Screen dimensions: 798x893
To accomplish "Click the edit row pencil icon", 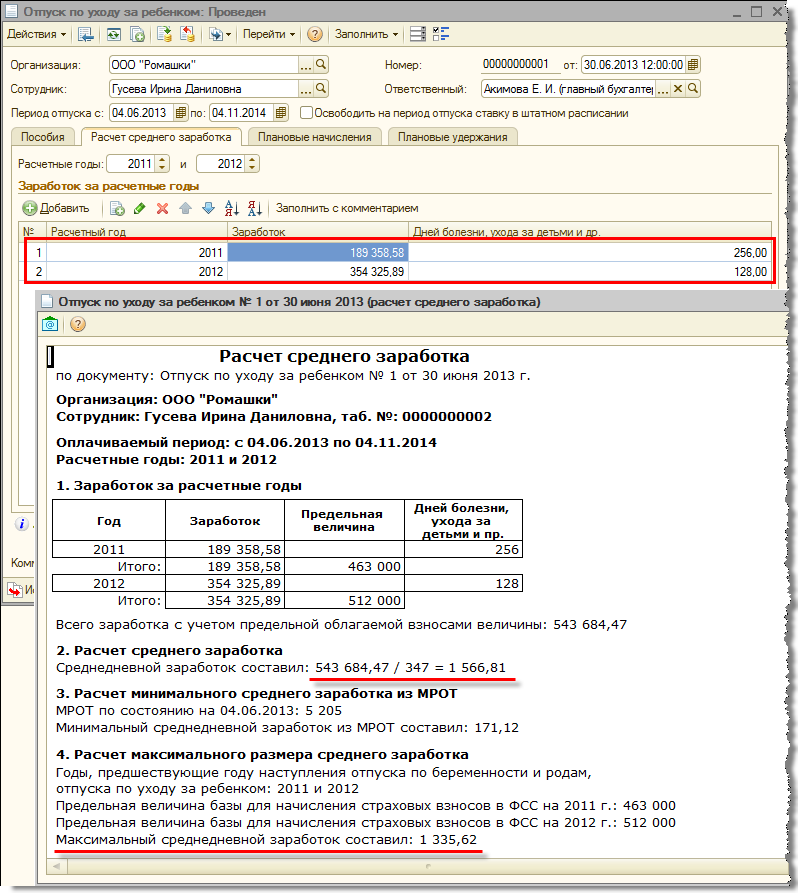I will (x=140, y=208).
